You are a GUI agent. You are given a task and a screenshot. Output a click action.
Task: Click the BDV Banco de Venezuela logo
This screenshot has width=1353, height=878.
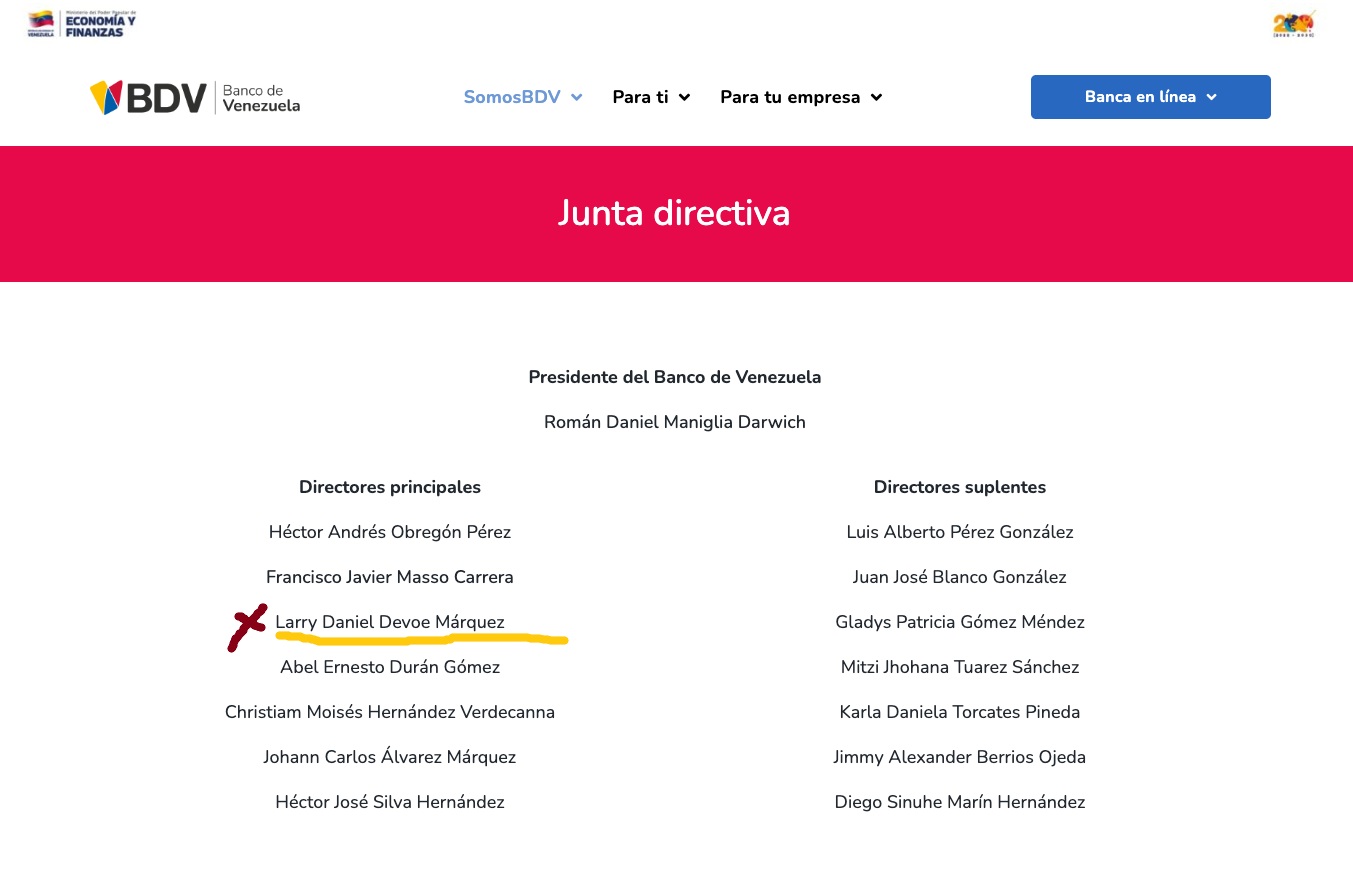(x=195, y=97)
